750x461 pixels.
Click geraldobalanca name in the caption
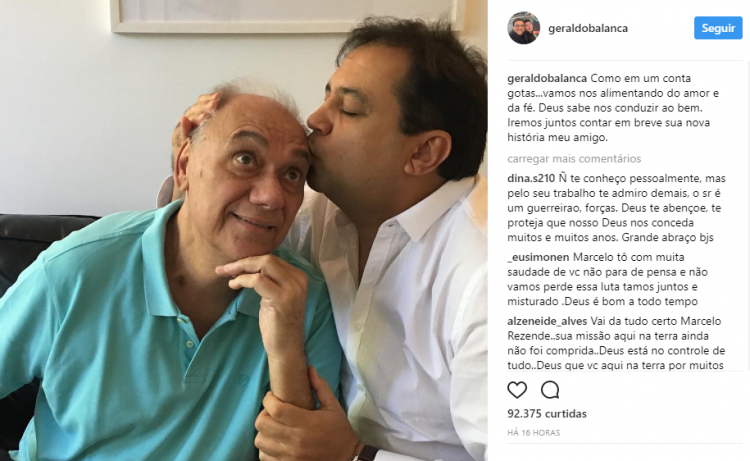click(547, 78)
